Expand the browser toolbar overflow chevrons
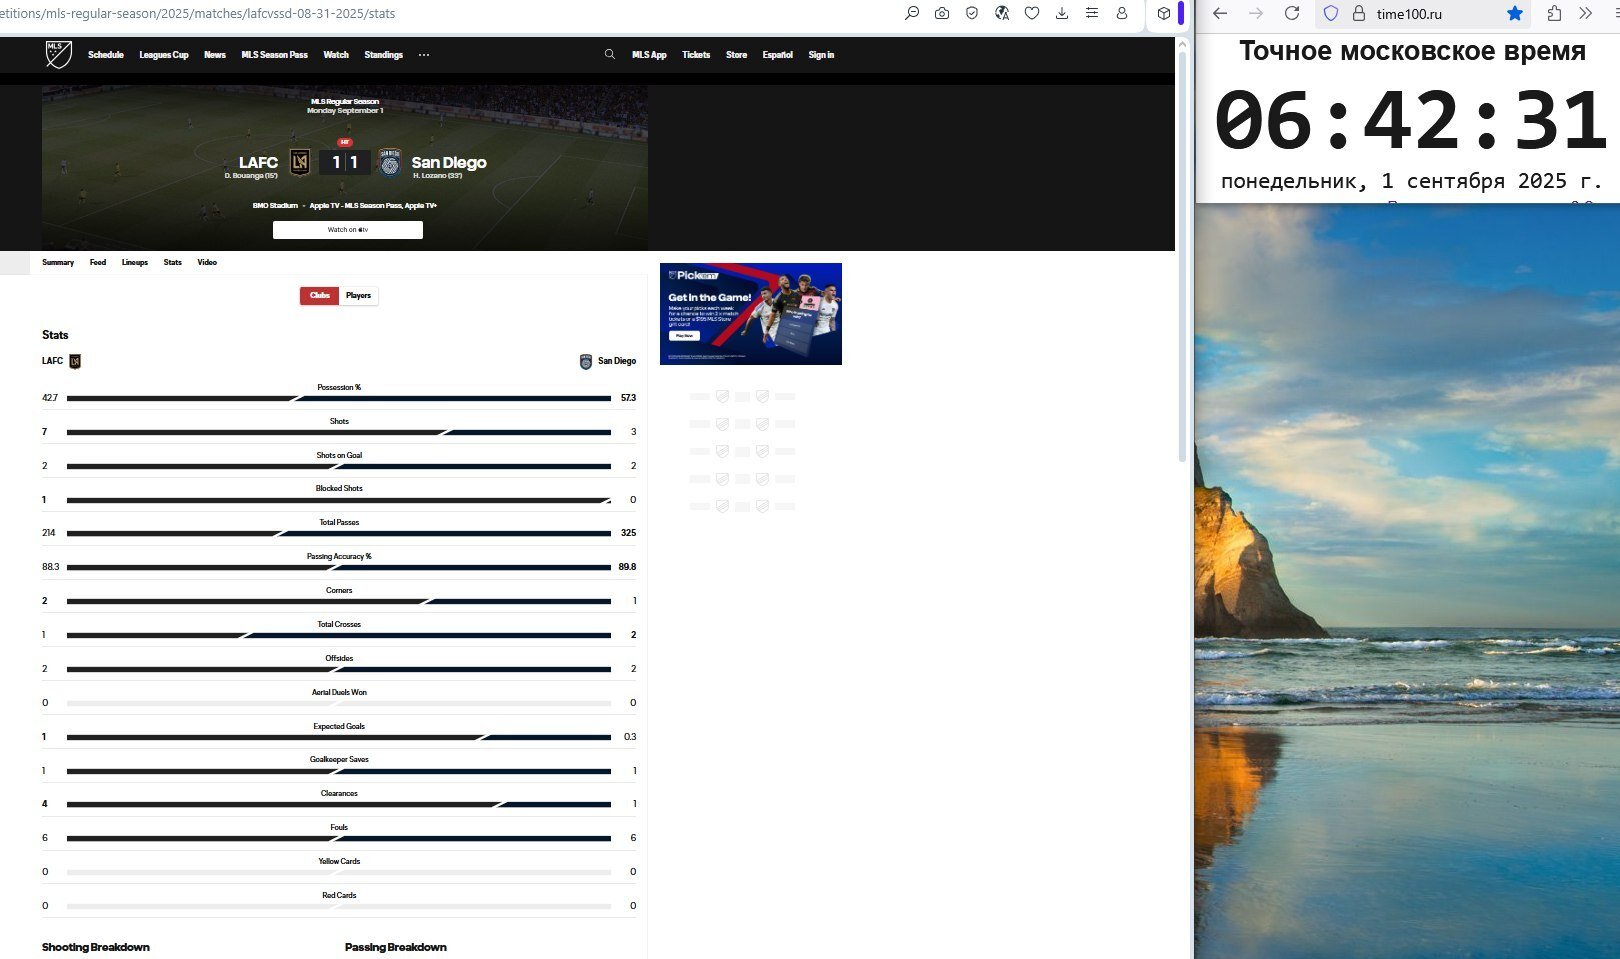 [x=1586, y=13]
